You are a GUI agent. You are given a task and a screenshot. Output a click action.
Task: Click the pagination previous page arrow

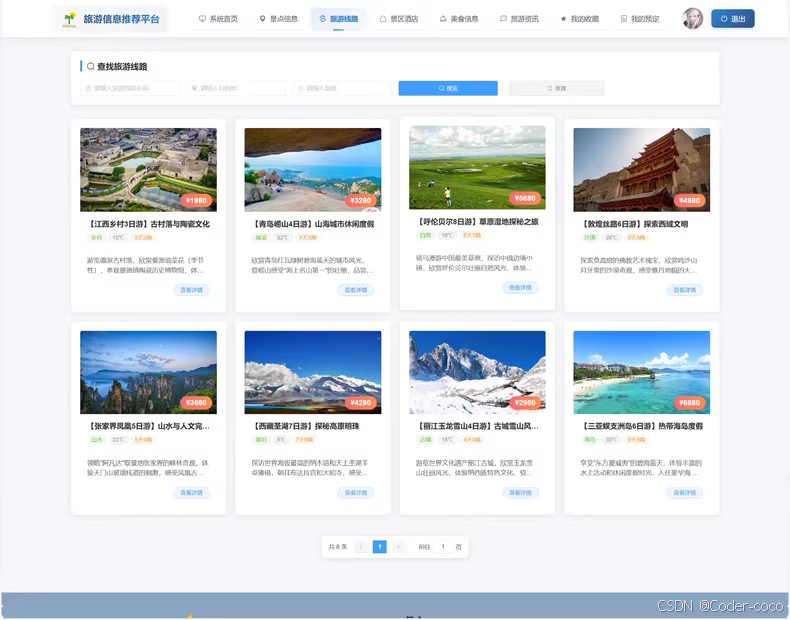coord(361,547)
